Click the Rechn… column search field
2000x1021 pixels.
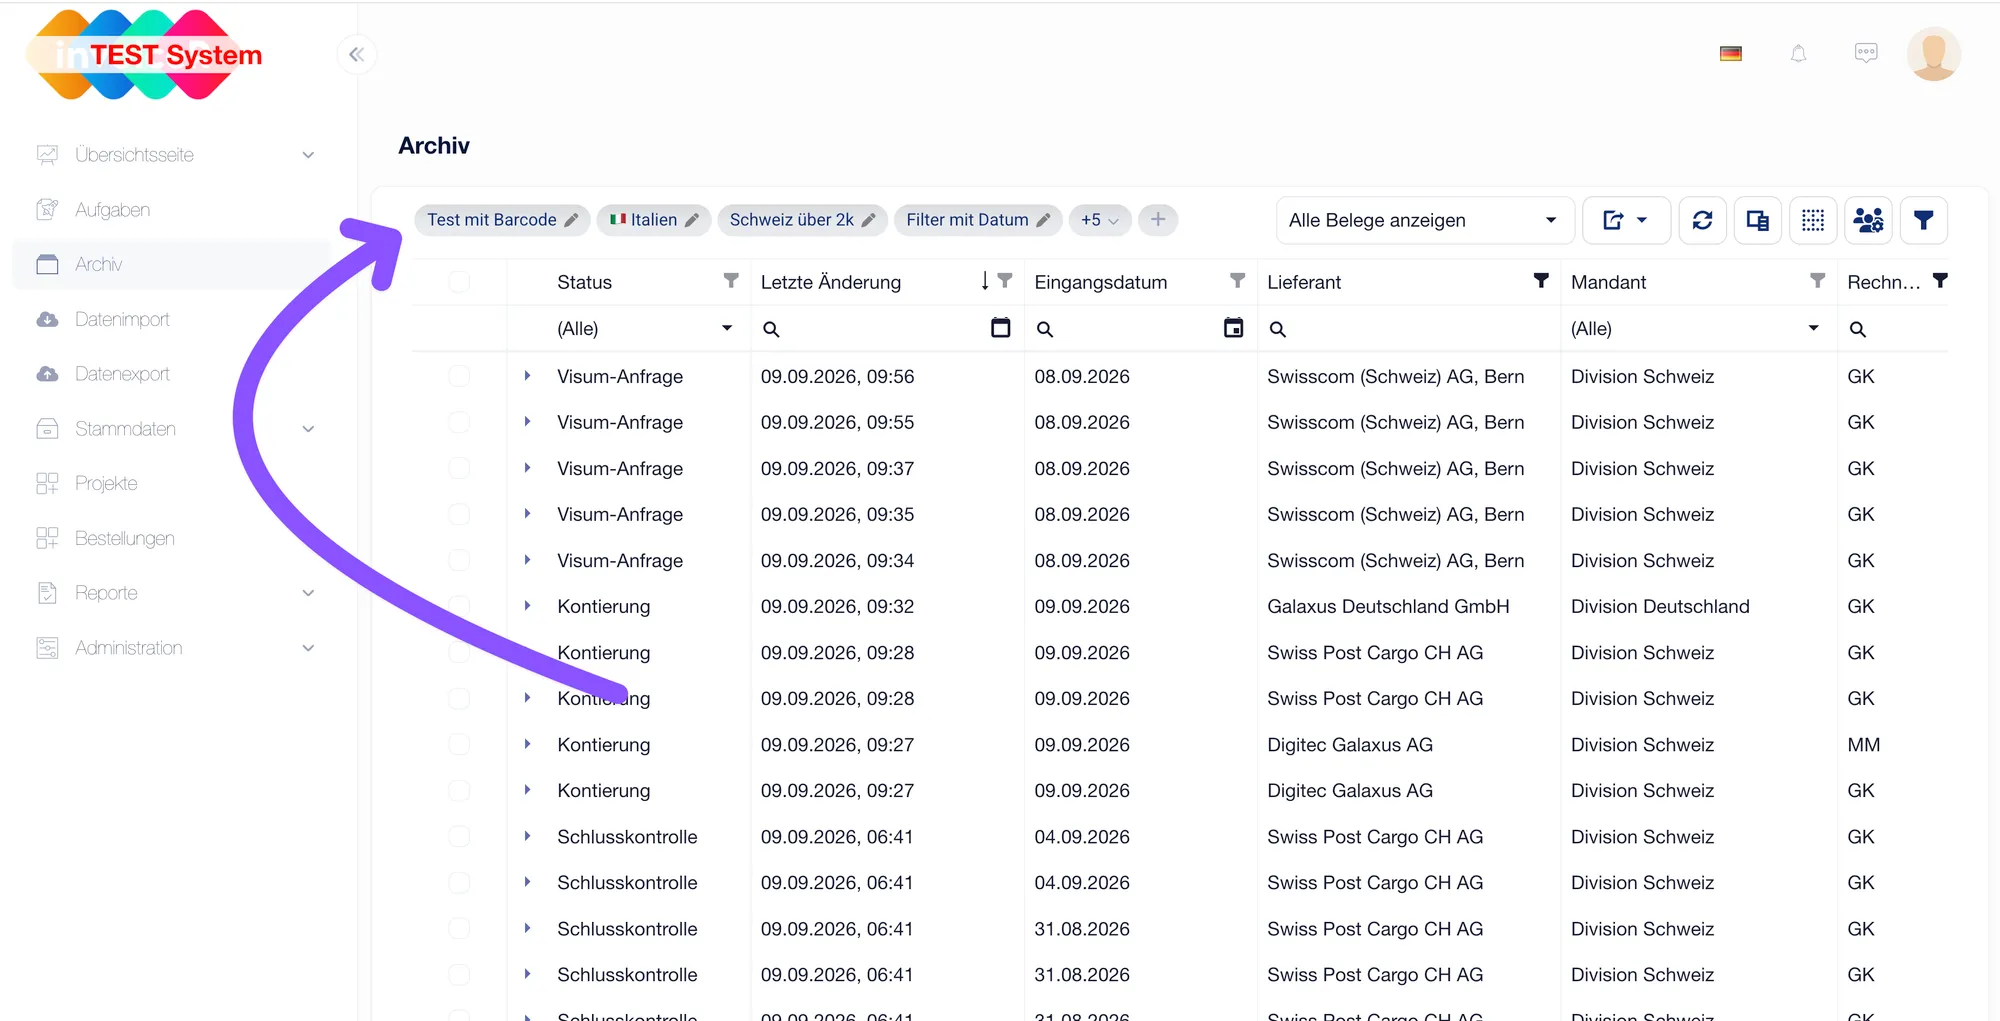tap(1895, 328)
